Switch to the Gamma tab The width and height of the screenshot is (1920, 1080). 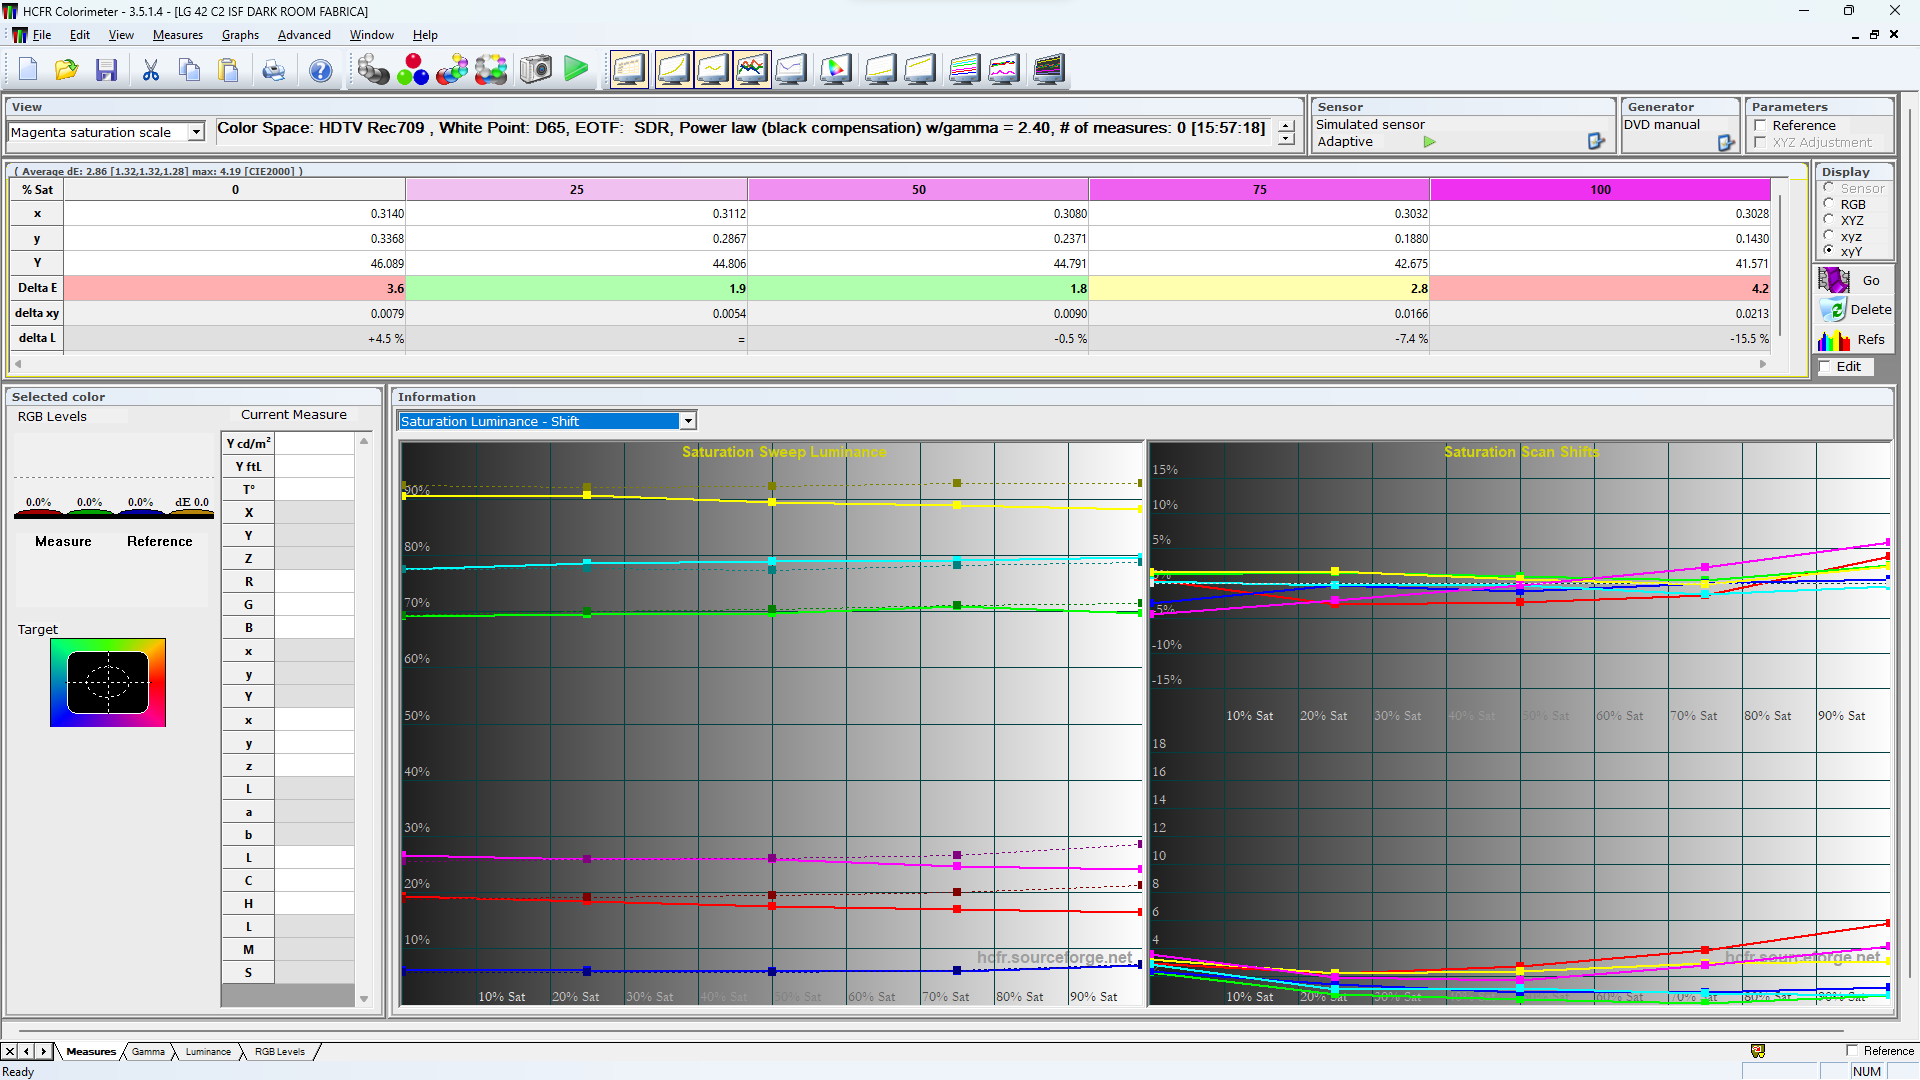pyautogui.click(x=148, y=1052)
